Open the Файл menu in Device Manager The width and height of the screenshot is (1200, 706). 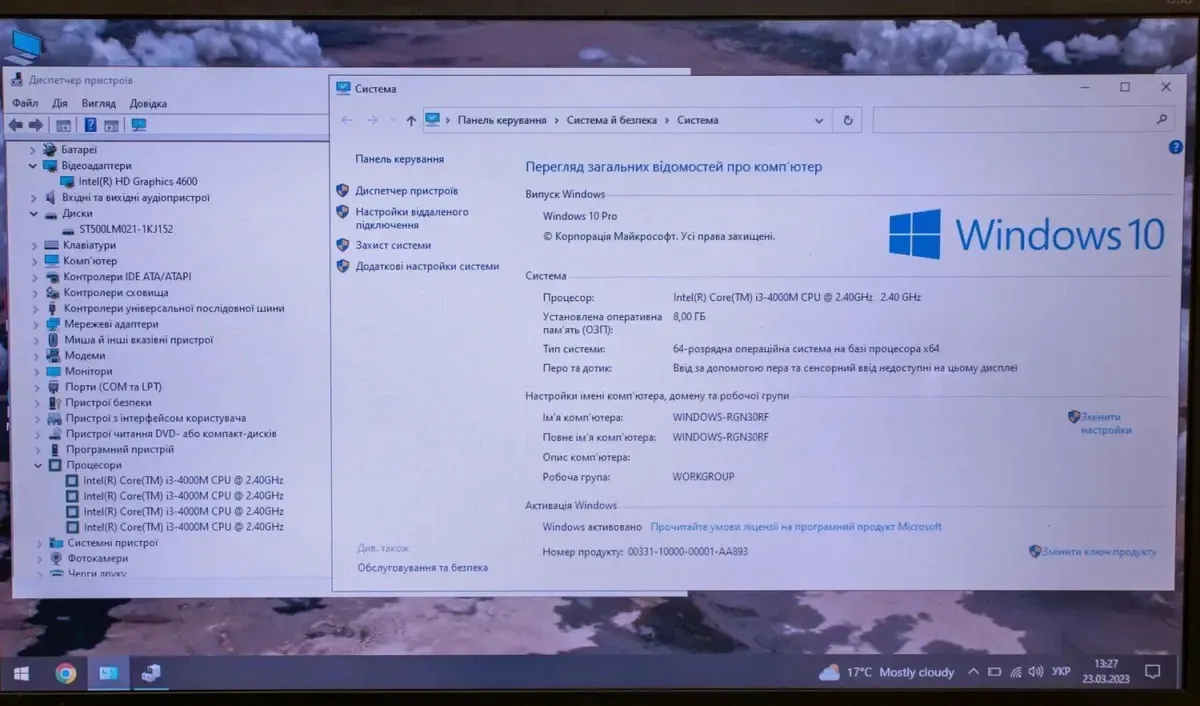[x=26, y=103]
